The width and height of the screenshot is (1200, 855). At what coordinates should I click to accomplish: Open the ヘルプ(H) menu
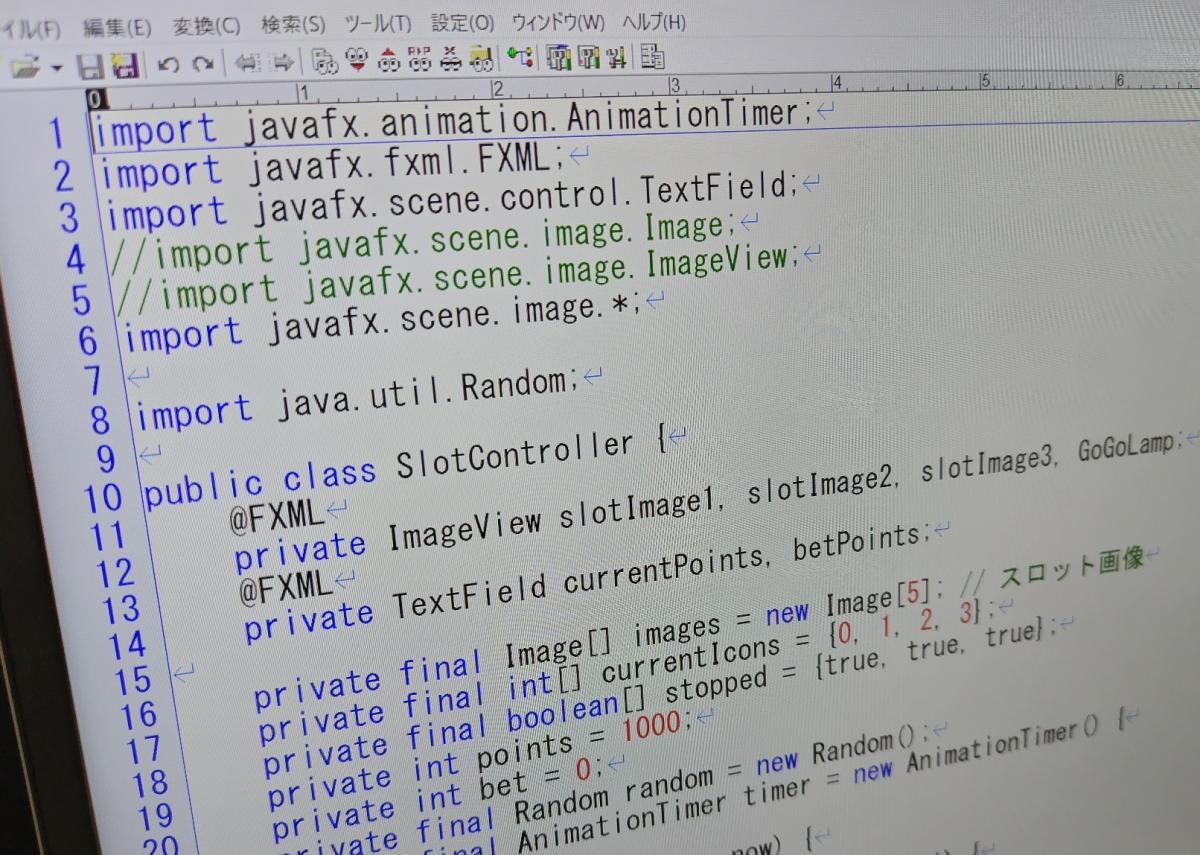click(654, 21)
